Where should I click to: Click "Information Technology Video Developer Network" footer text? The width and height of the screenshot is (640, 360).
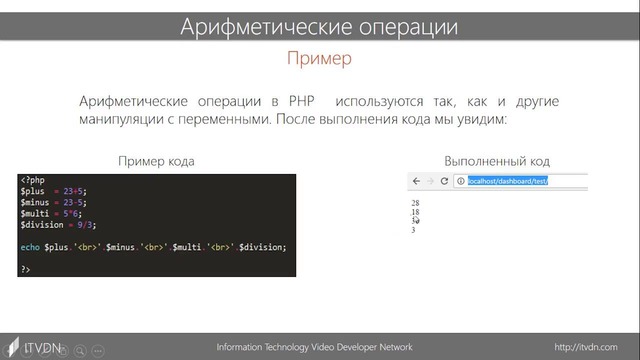[314, 347]
